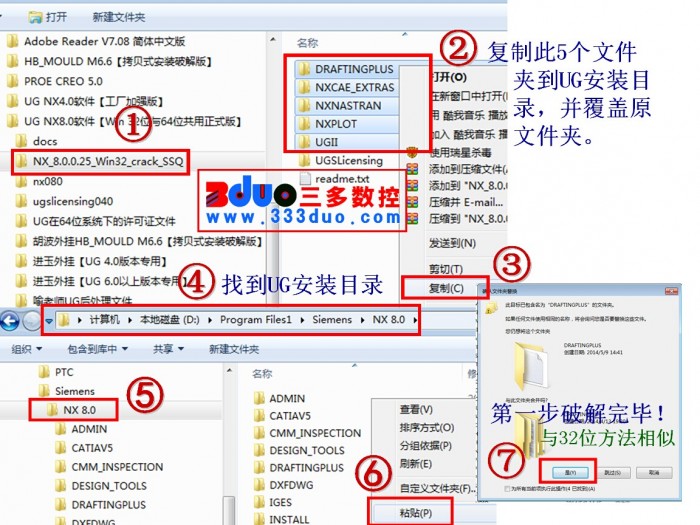Open the recent pages dropdown beside the Forward arrow

[x=49, y=321]
